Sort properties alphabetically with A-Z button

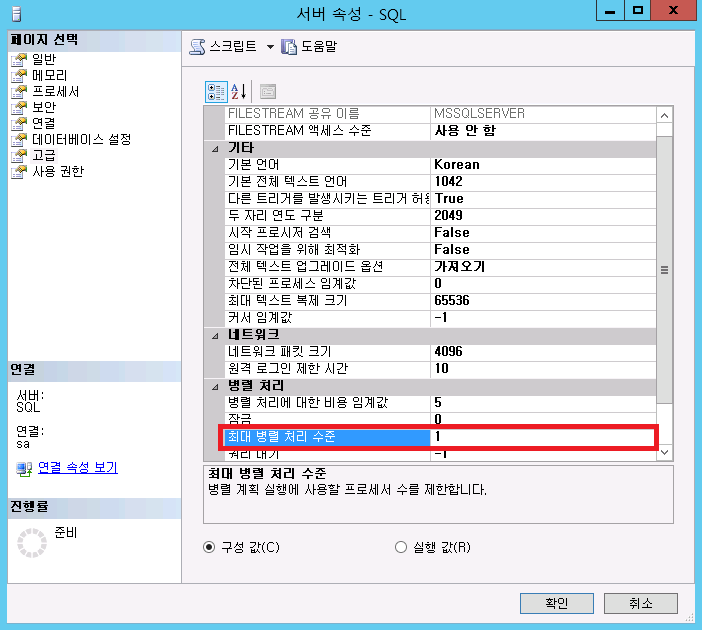point(239,92)
